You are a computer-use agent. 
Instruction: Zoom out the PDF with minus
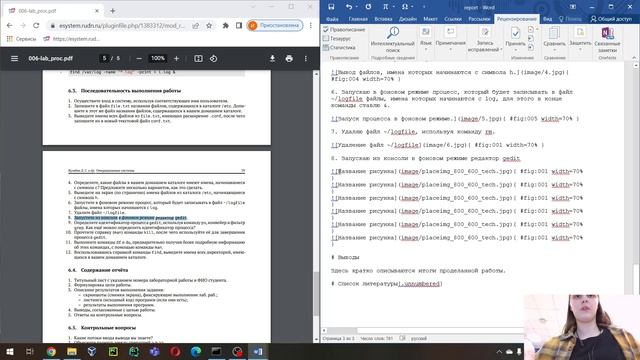(x=139, y=58)
